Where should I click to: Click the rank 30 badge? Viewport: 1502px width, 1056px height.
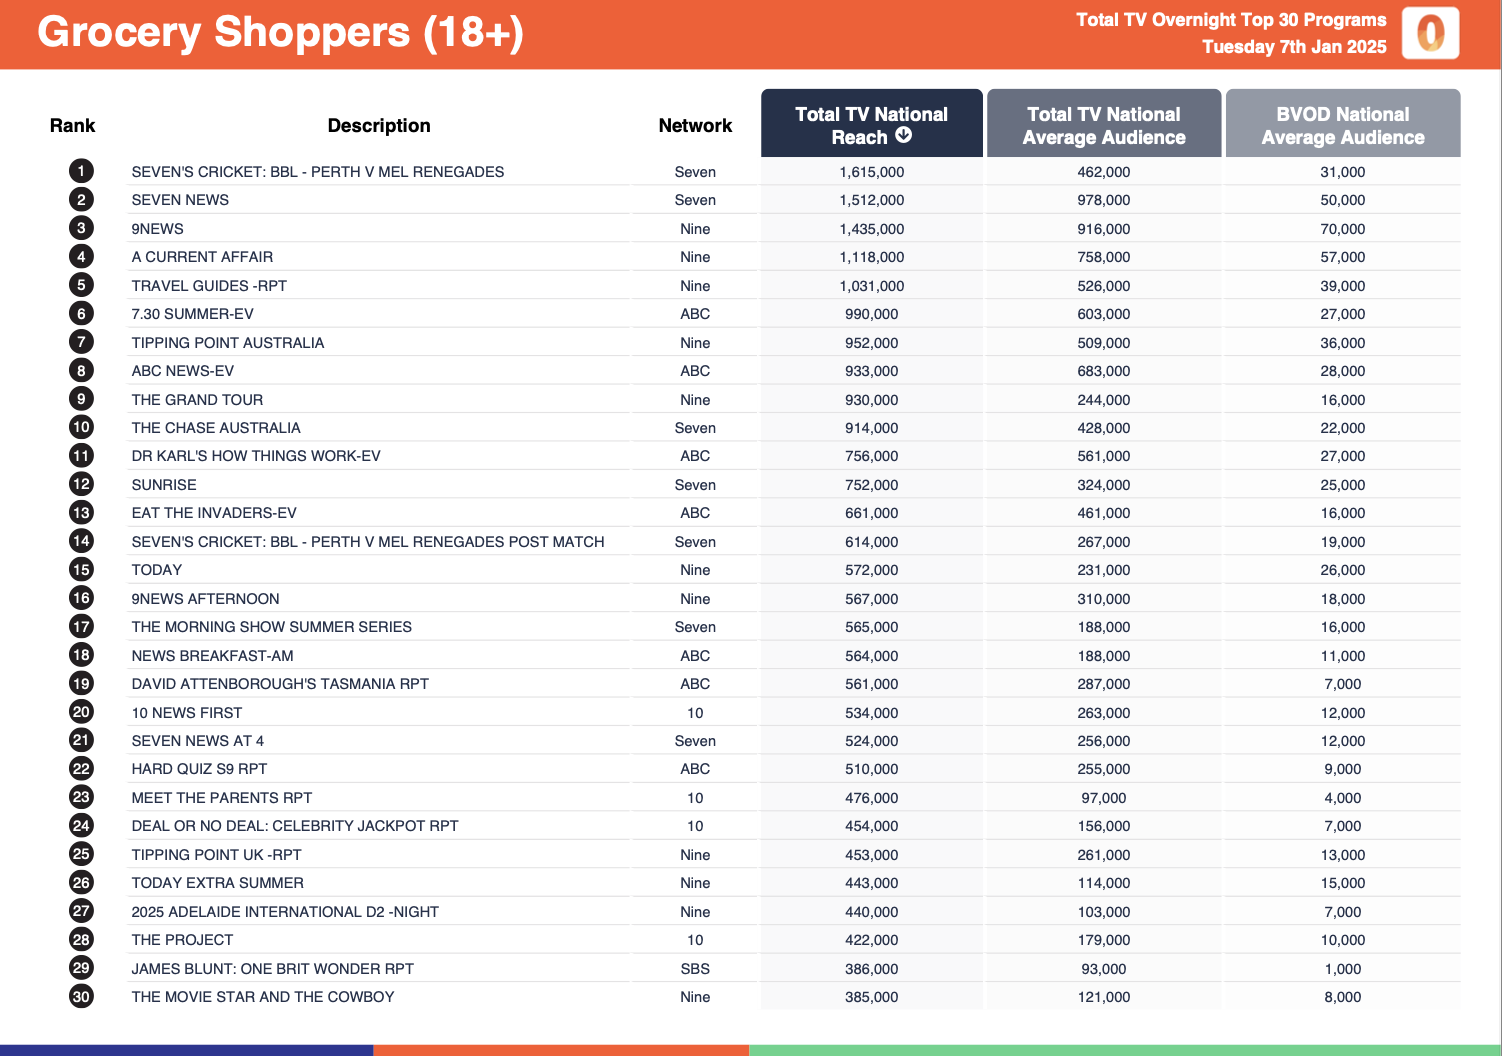tap(81, 996)
